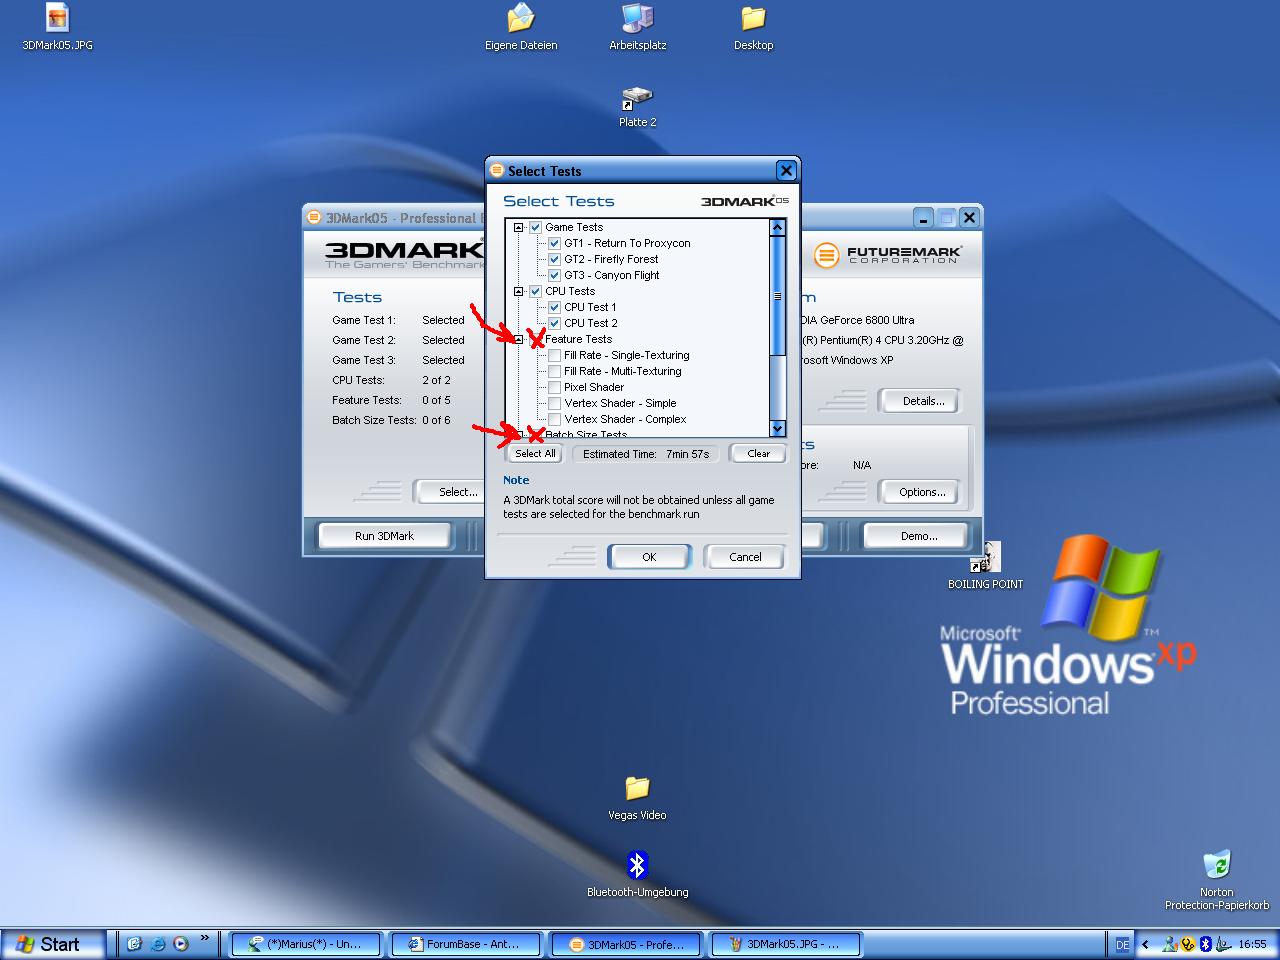The image size is (1280, 960).
Task: Open the Start menu
Action: [52, 944]
